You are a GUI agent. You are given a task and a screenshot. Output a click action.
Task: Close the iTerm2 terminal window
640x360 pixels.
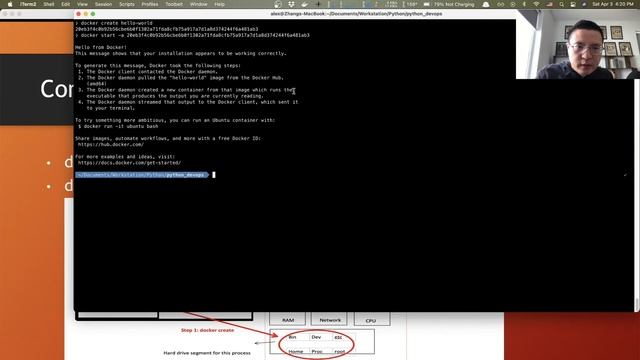[78, 14]
